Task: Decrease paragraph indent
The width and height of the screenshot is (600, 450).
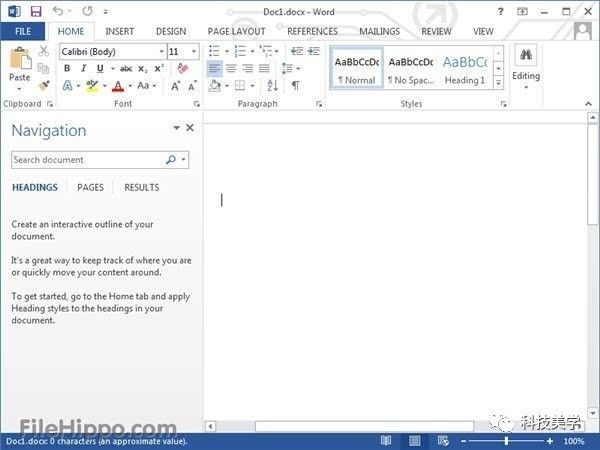Action: (x=297, y=51)
